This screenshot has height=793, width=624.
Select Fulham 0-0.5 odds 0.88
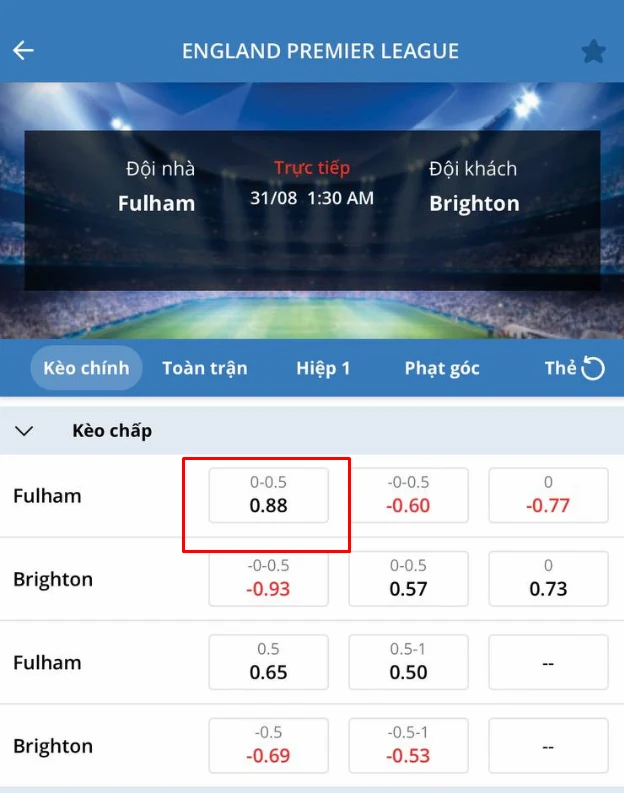(268, 495)
